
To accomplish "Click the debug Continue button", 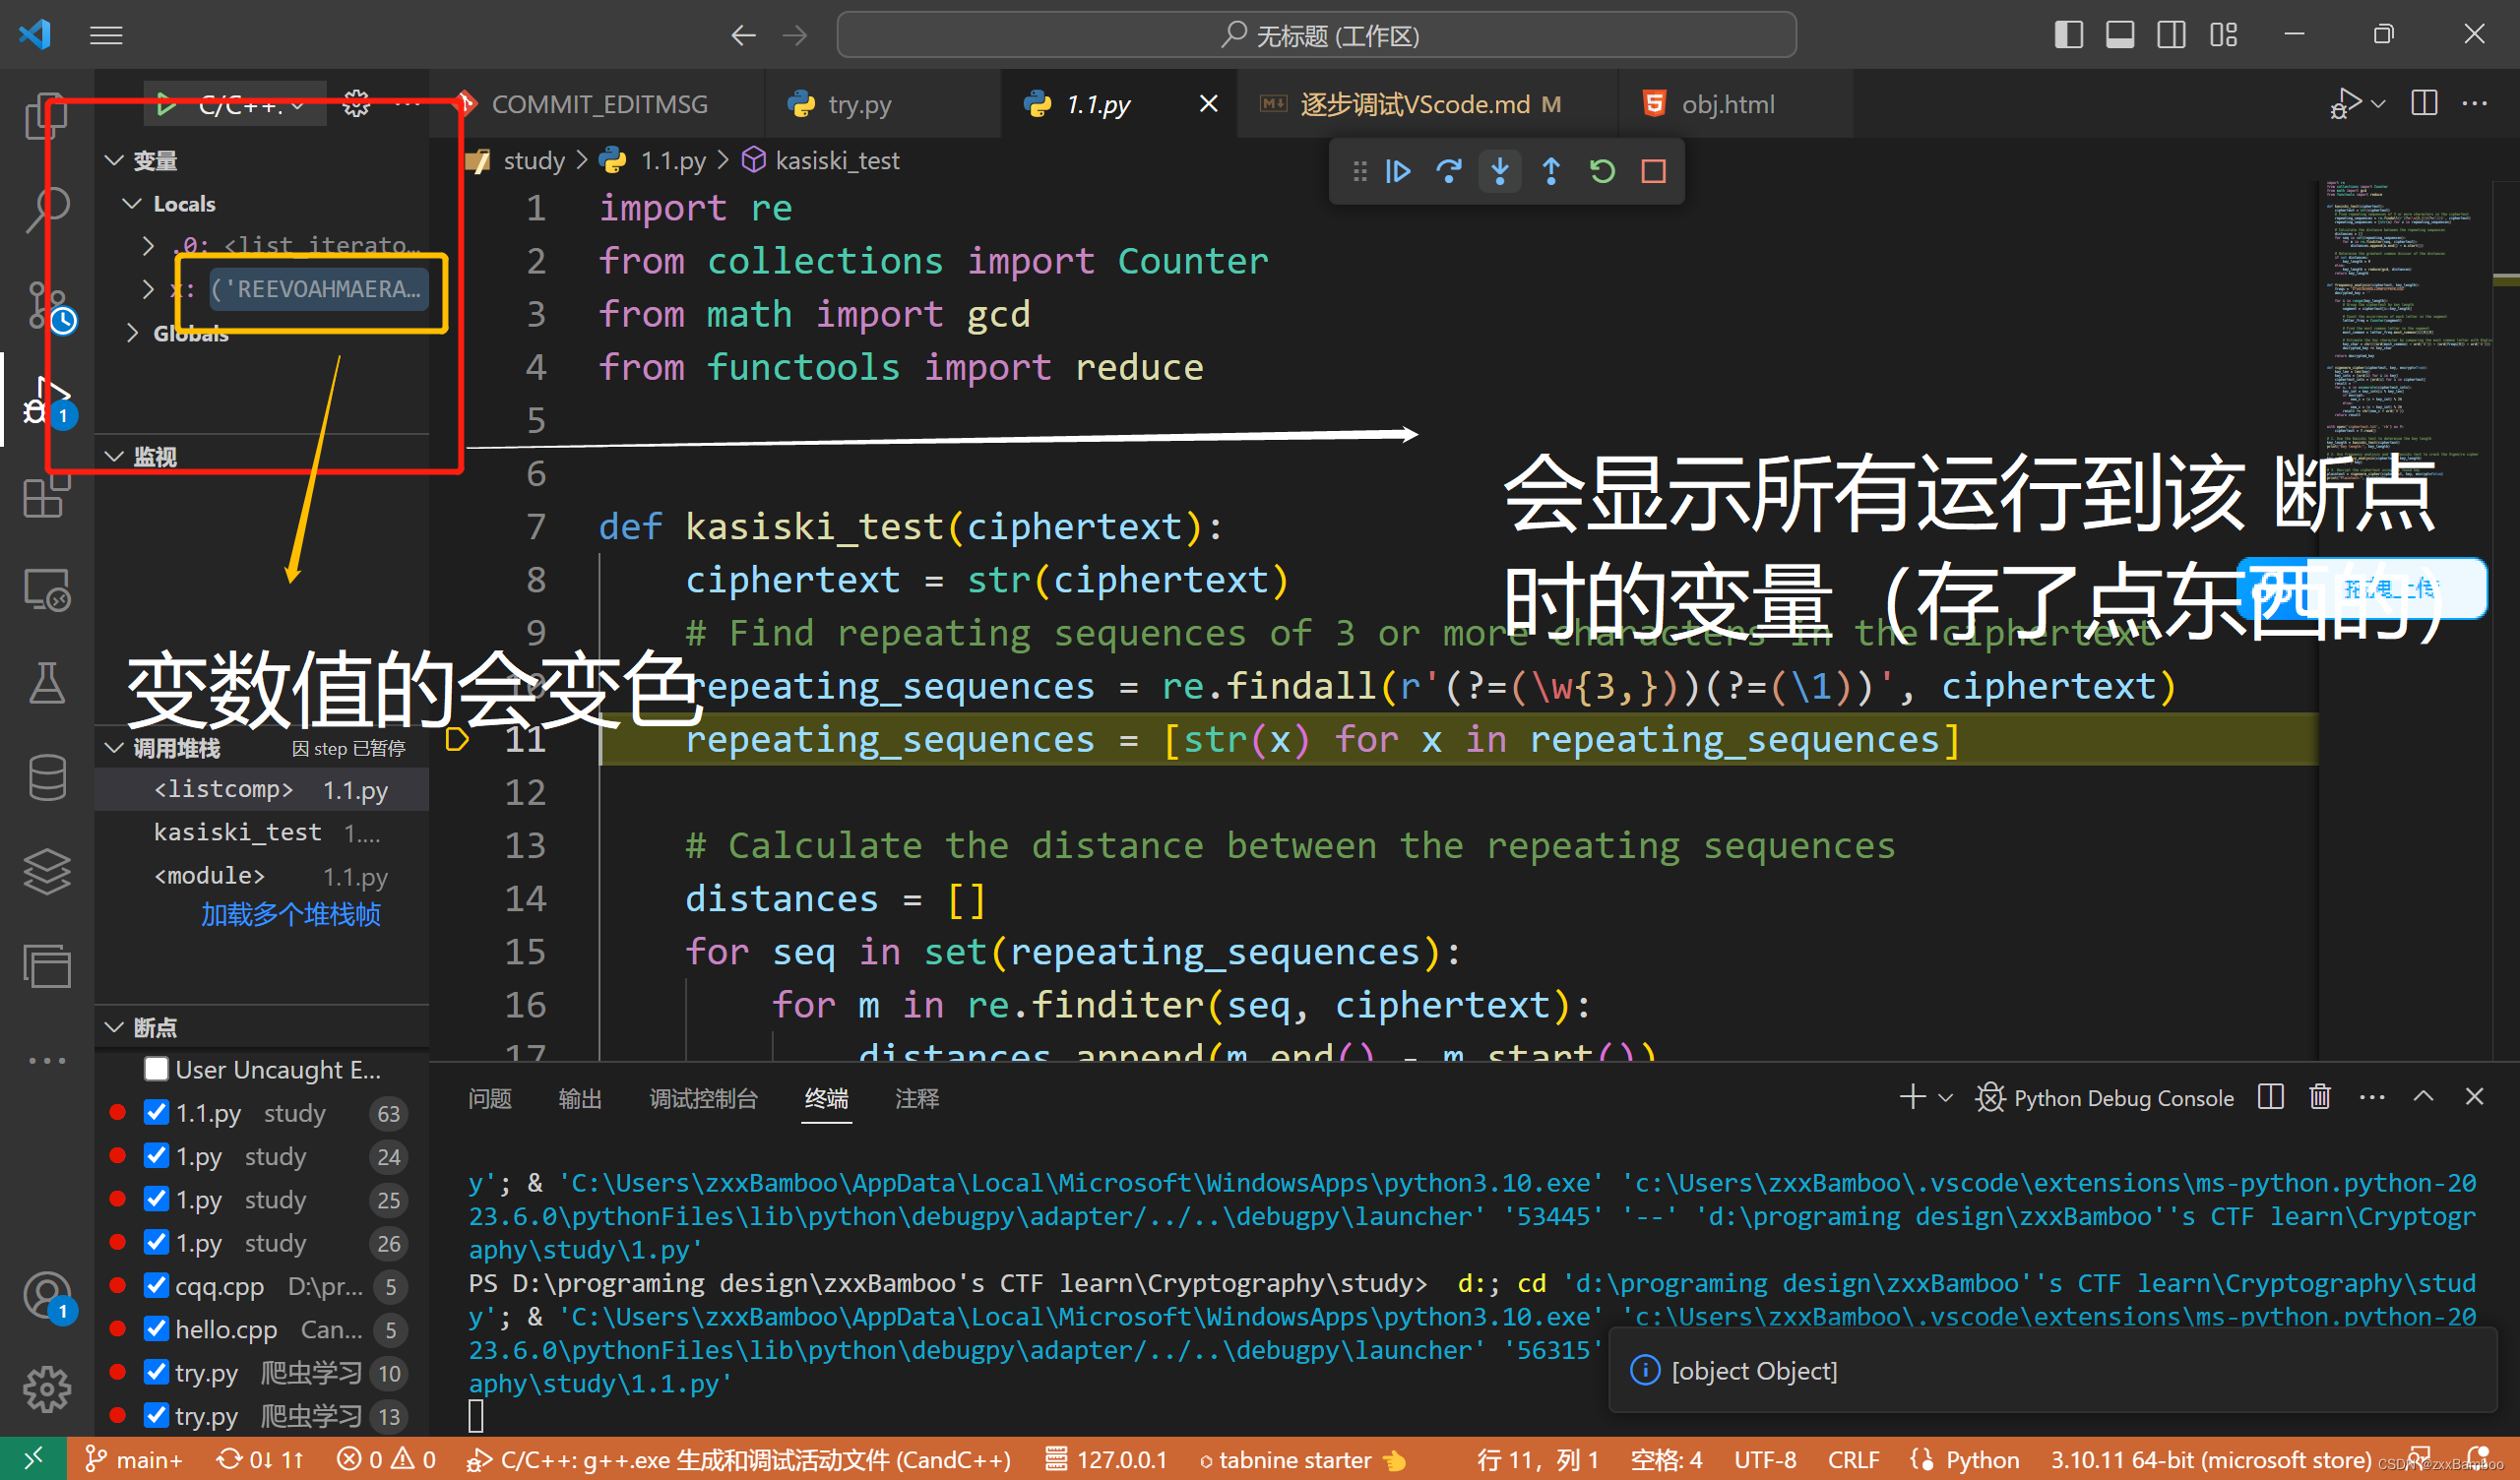I will pos(1397,172).
